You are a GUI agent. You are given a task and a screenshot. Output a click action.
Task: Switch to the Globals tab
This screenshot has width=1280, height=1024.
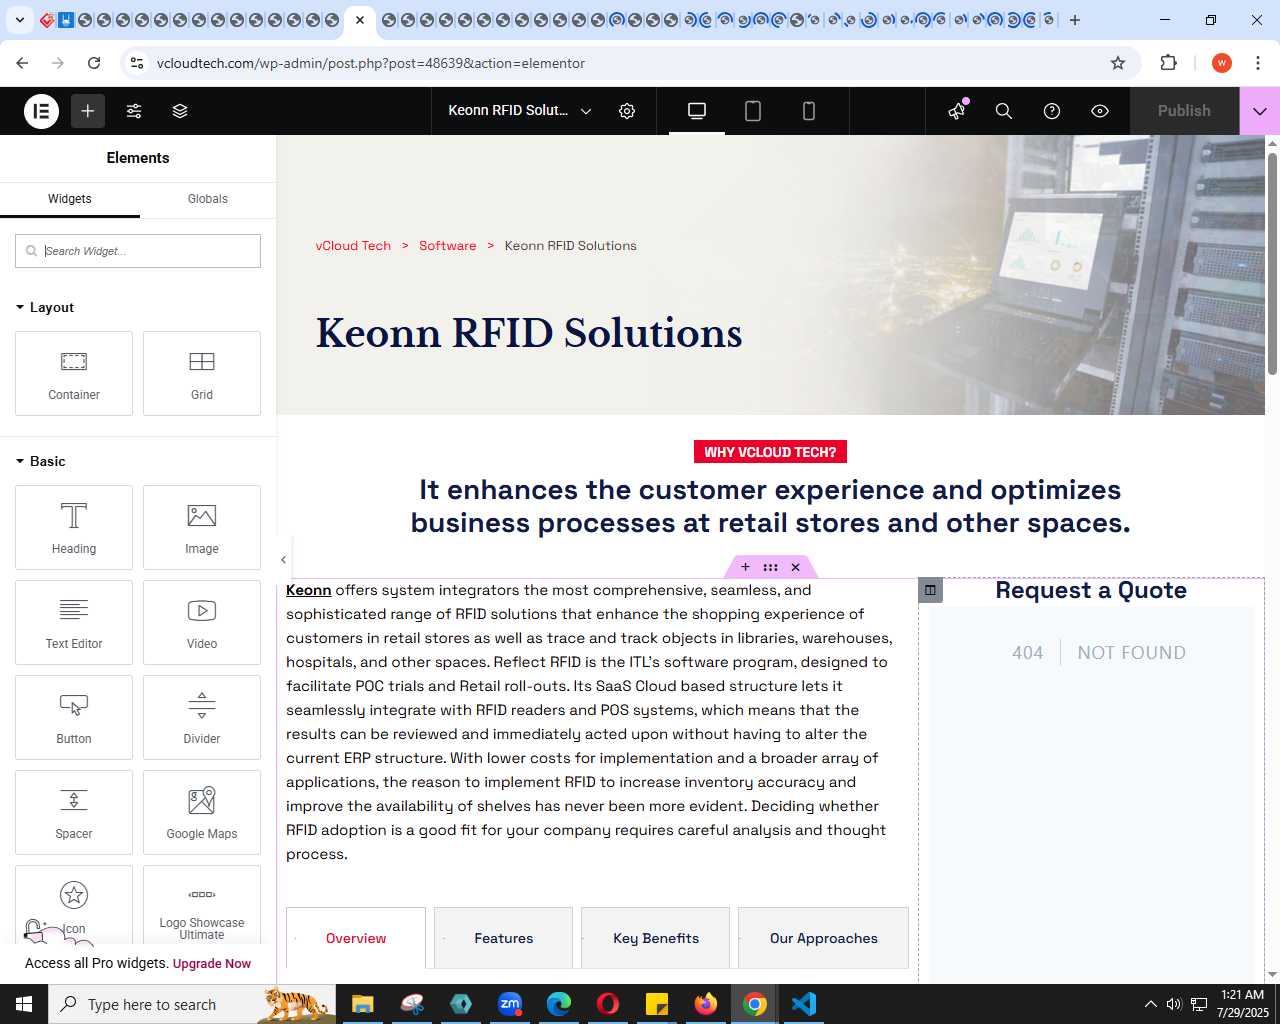tap(208, 199)
